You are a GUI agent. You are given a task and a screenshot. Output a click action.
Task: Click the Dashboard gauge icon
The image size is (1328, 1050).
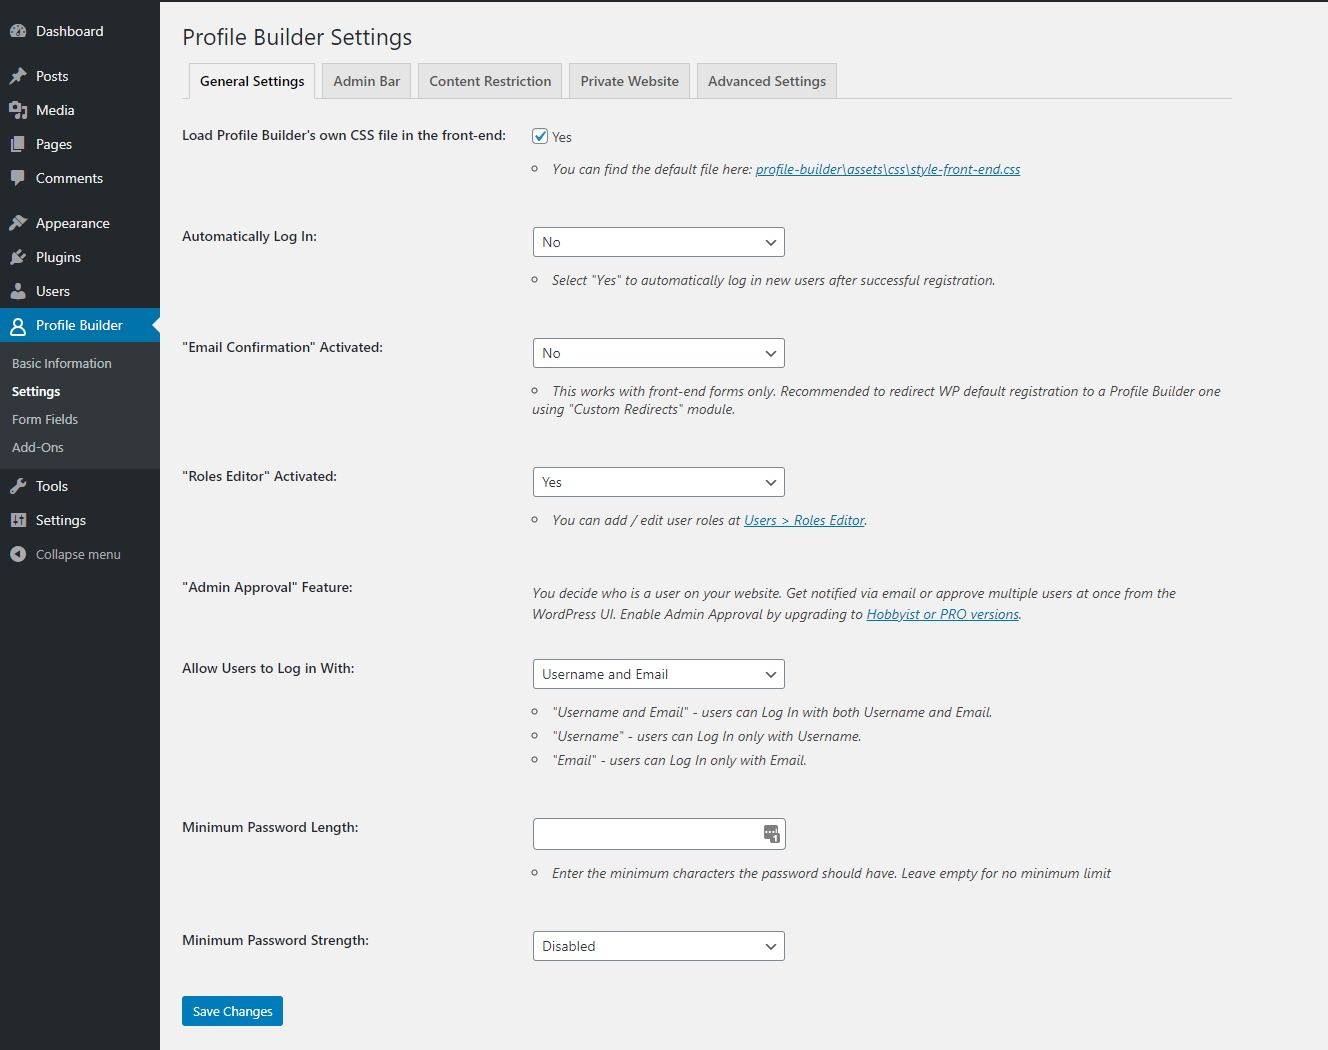click(18, 31)
